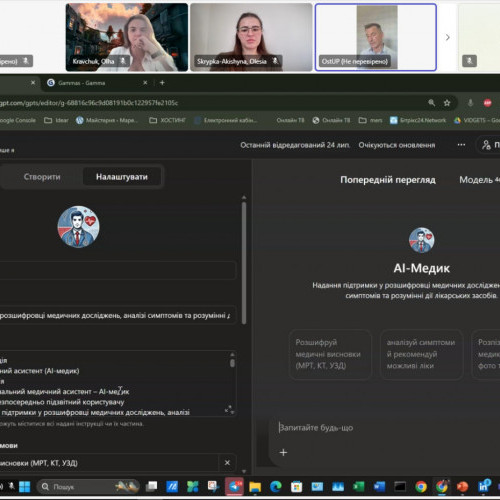Open the Онлайн ТВ bookmark with globe icon
This screenshot has height=500, width=500.
[331, 120]
